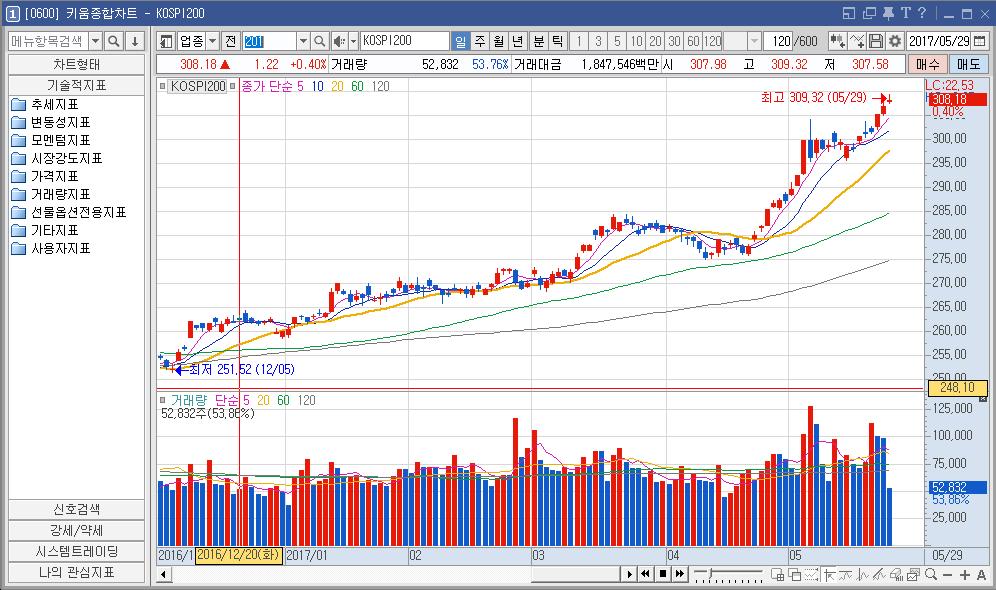Switch chart to 월 (monthly) period
Screen dimensions: 996x590
click(x=498, y=41)
